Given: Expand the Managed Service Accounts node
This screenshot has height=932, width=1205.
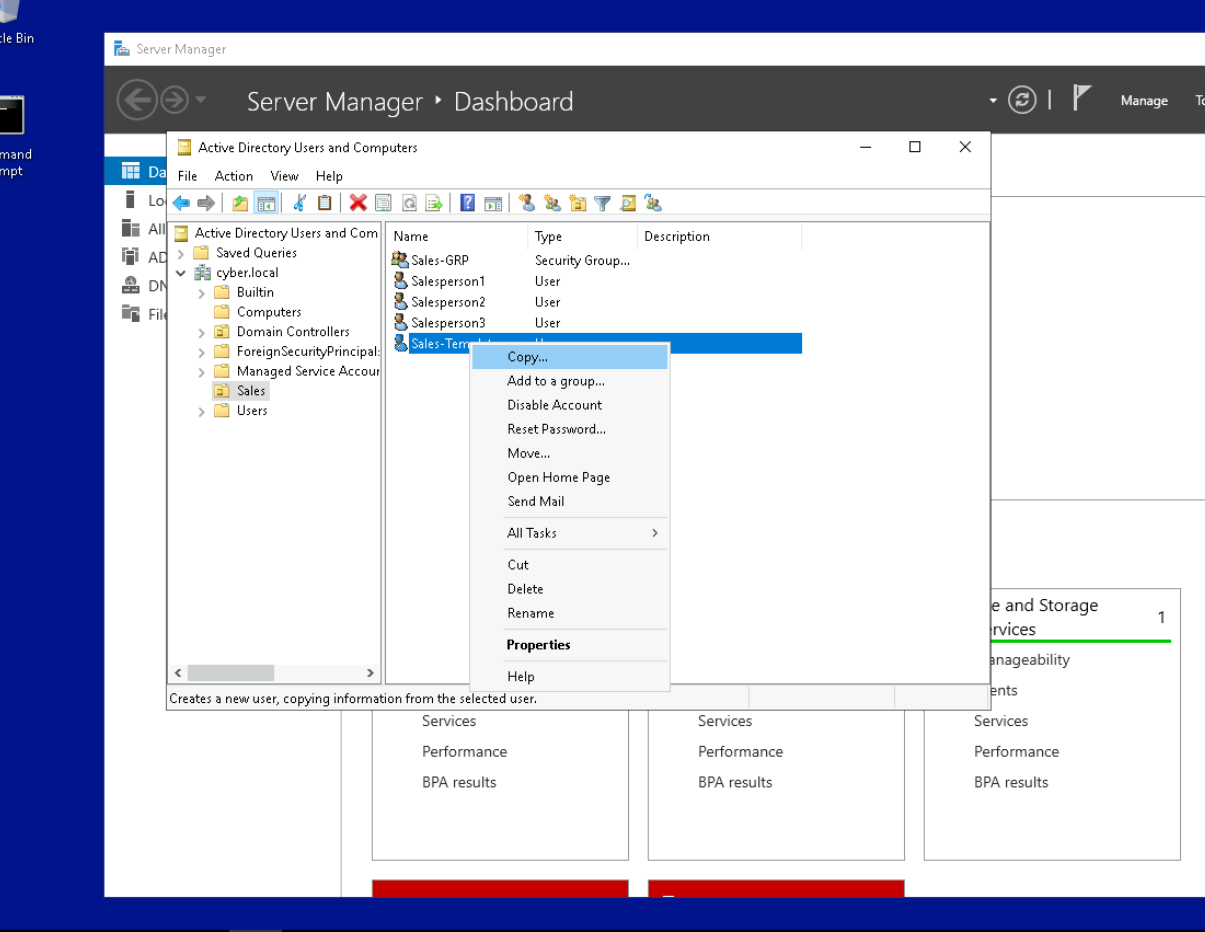Looking at the screenshot, I should [x=201, y=372].
